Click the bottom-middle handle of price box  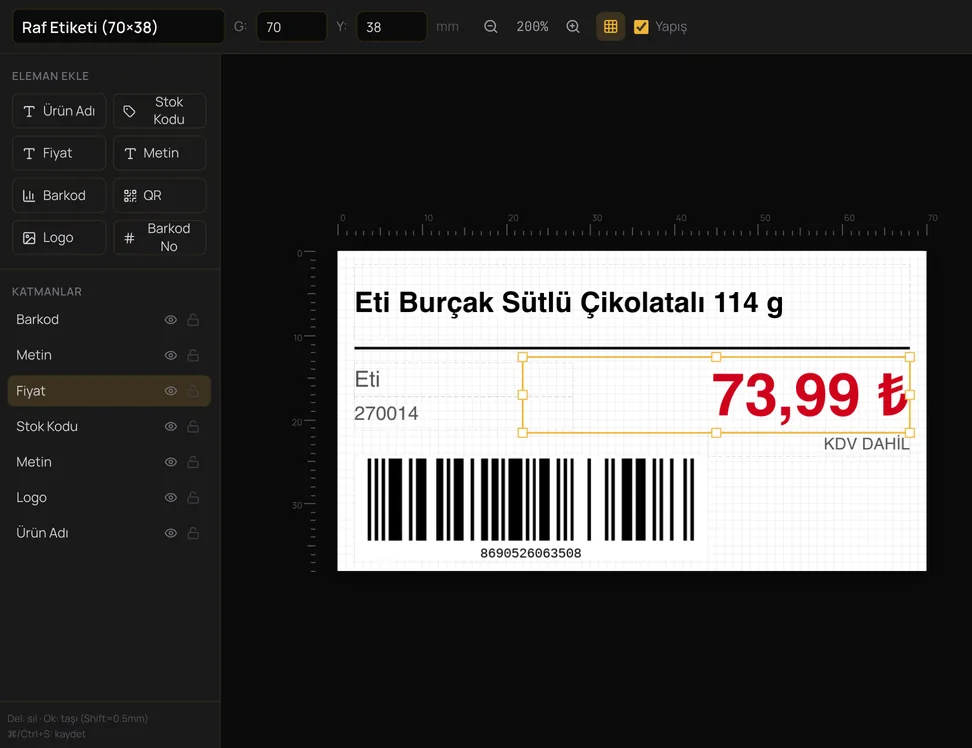point(716,433)
